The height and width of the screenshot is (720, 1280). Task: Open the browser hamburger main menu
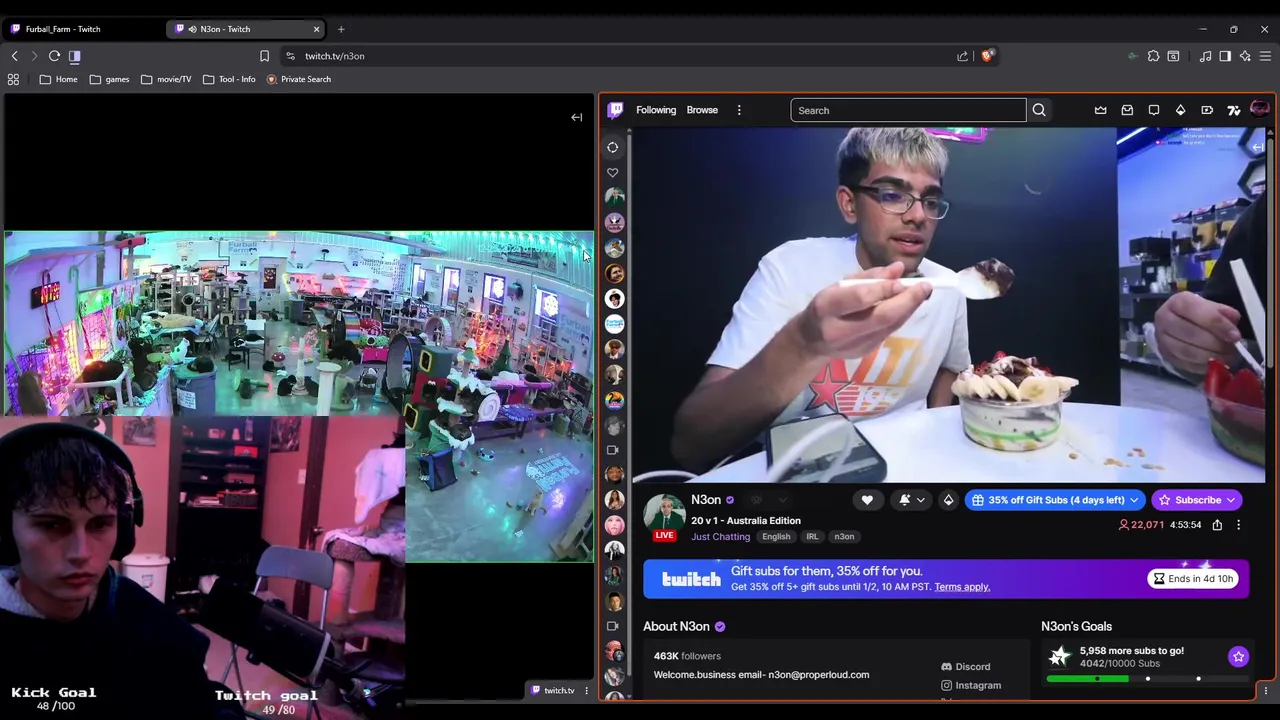click(1265, 56)
